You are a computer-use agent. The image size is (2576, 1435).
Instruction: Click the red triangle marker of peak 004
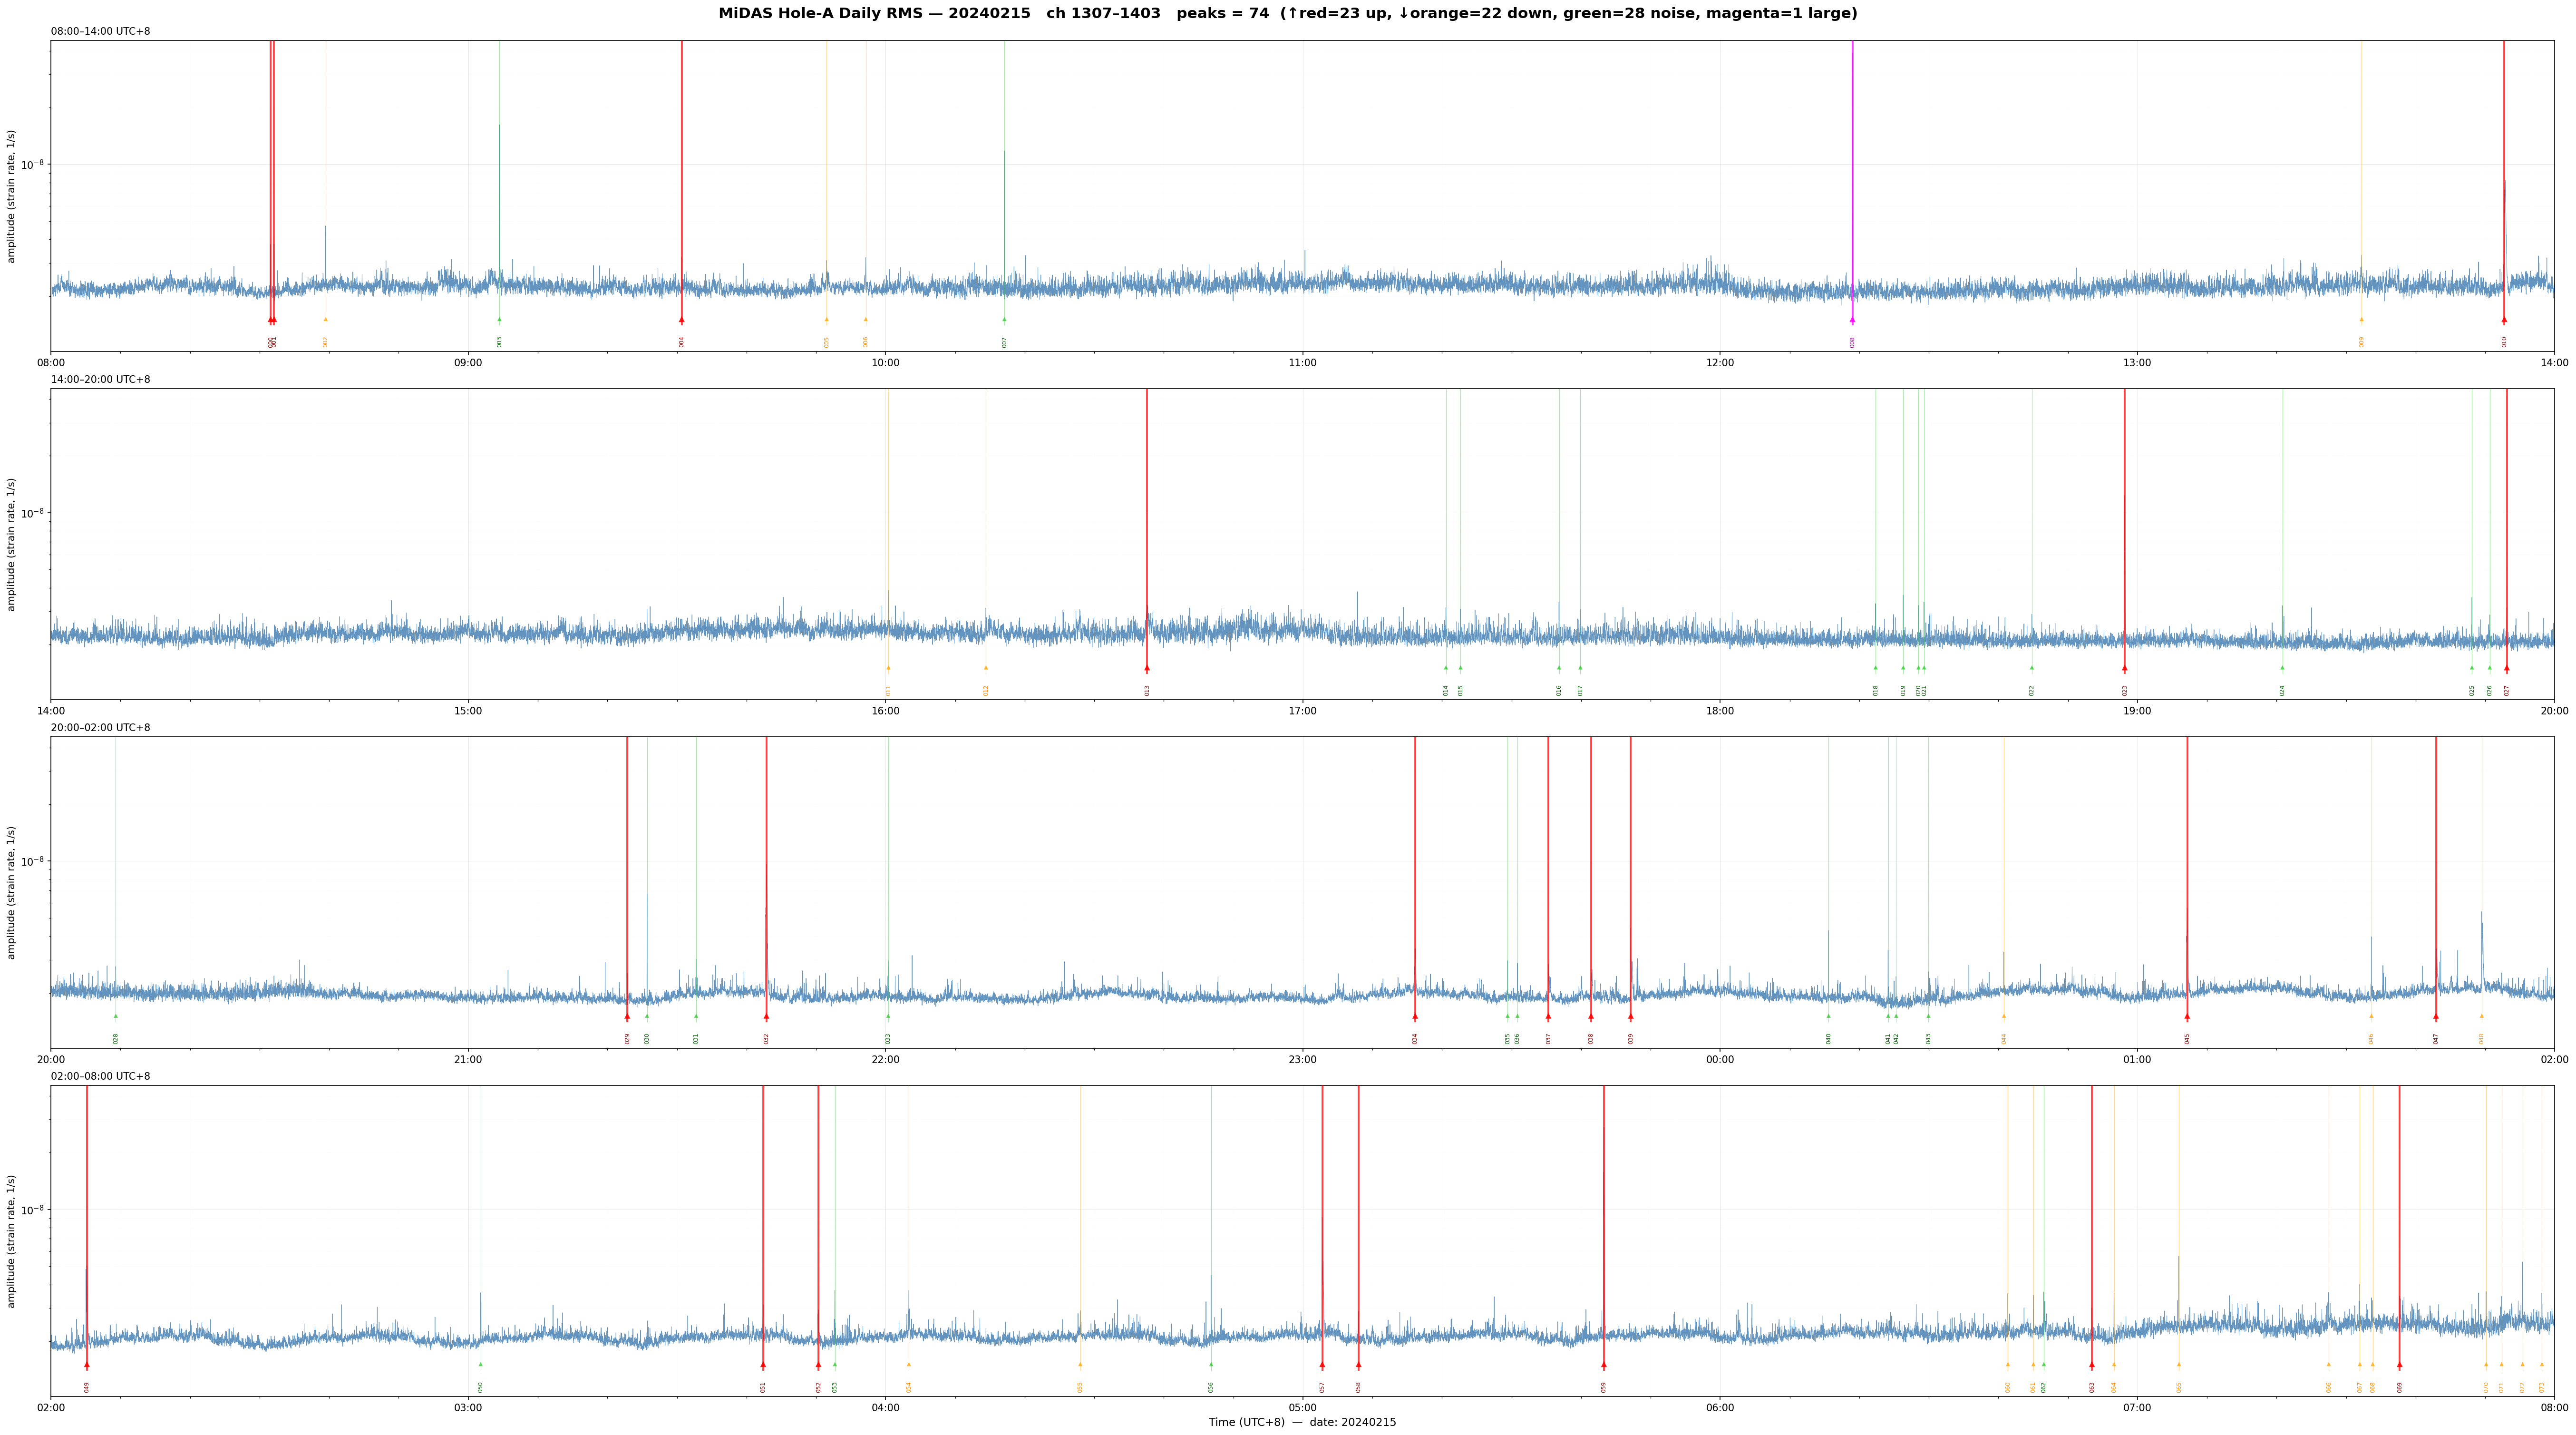[x=682, y=320]
